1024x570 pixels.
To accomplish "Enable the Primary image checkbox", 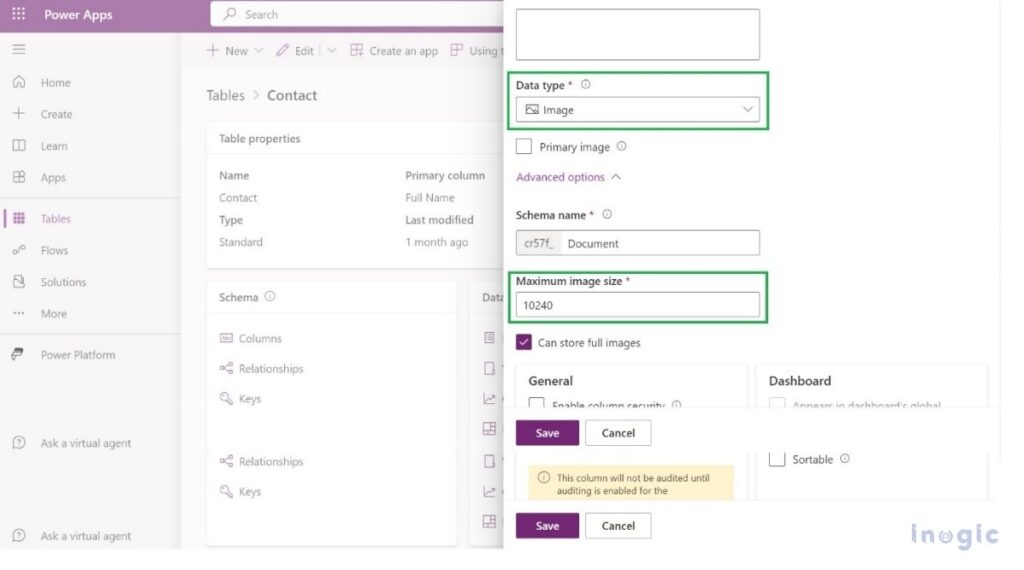I will tap(524, 147).
